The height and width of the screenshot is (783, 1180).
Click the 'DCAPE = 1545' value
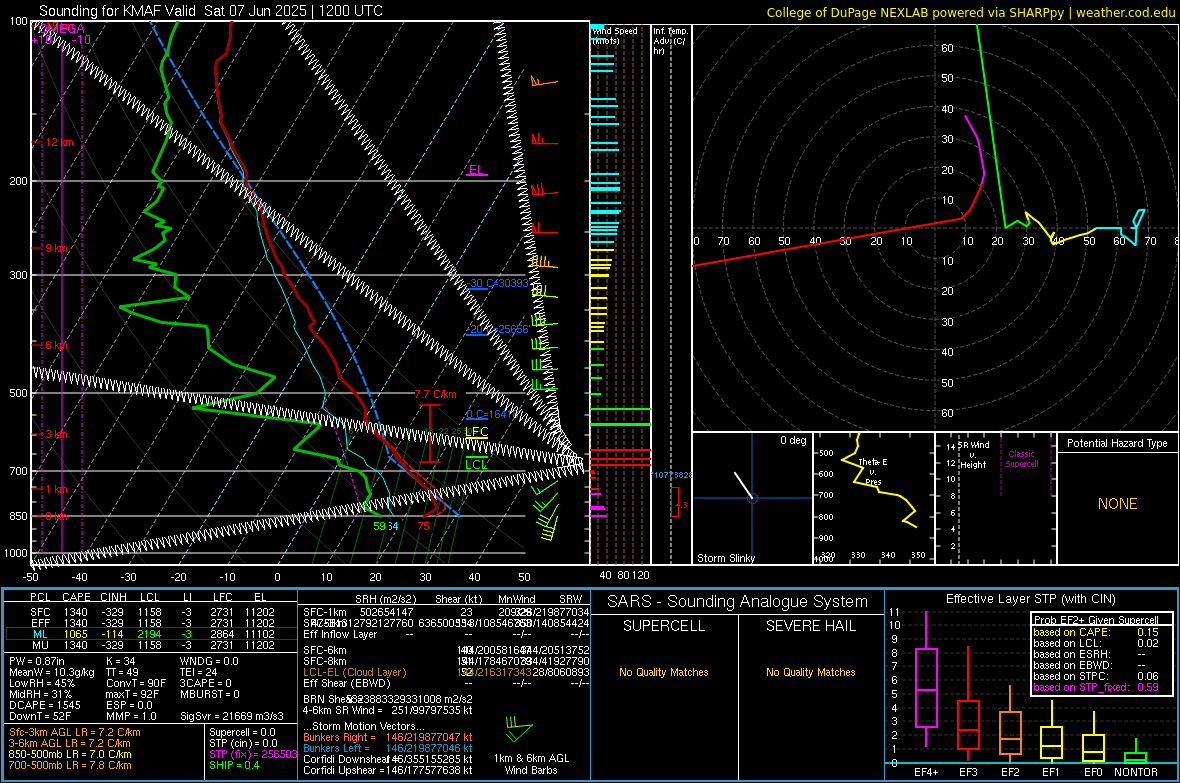click(44, 705)
